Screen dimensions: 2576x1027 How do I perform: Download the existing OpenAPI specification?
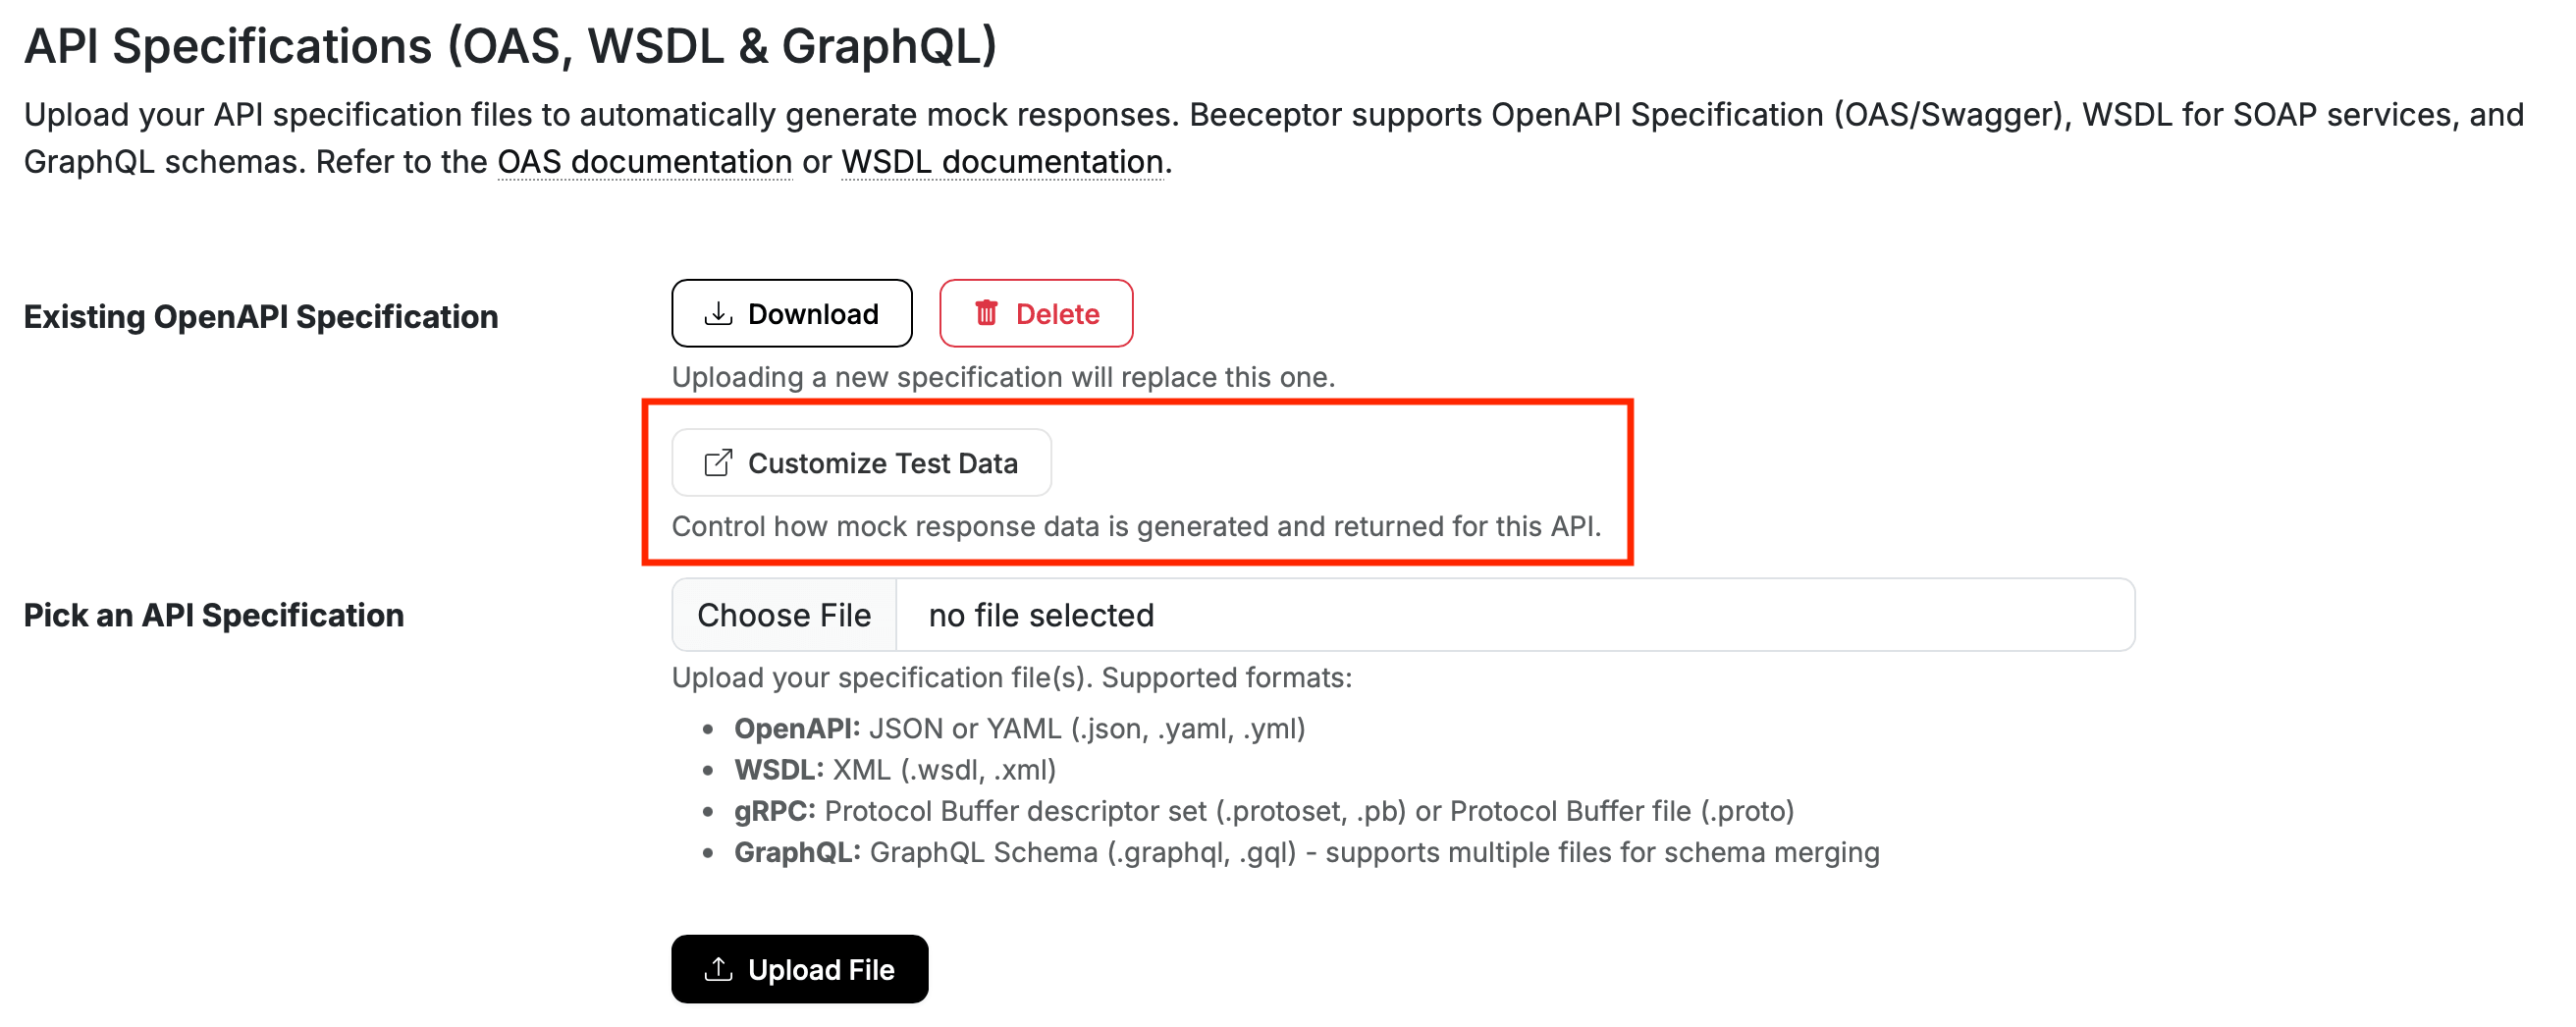(x=792, y=313)
